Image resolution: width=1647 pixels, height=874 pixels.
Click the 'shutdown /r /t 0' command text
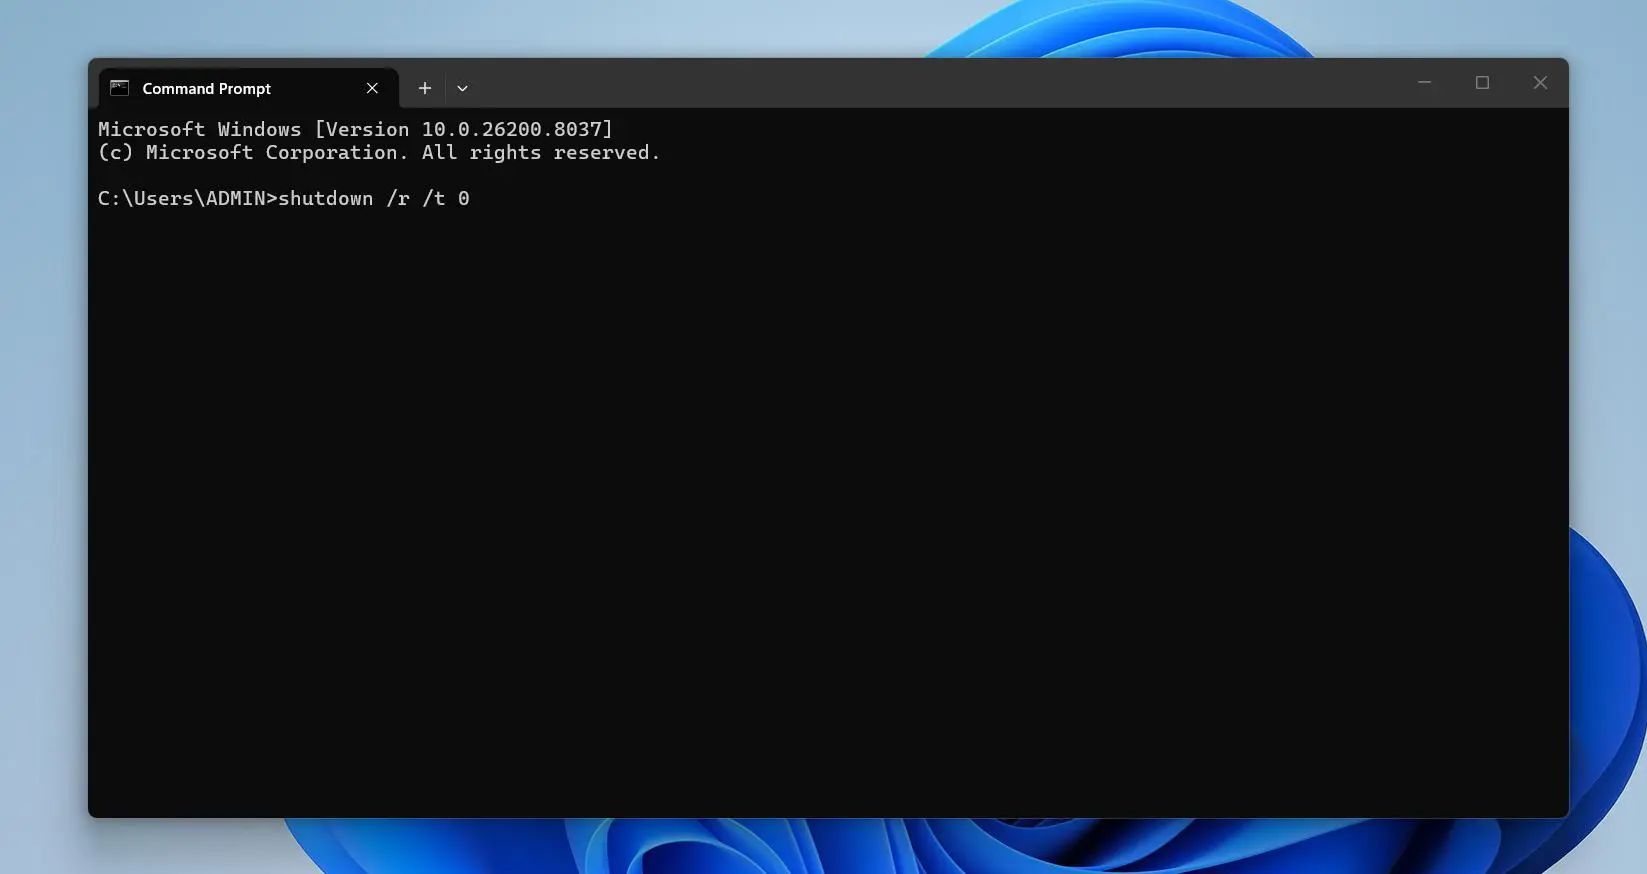(374, 198)
